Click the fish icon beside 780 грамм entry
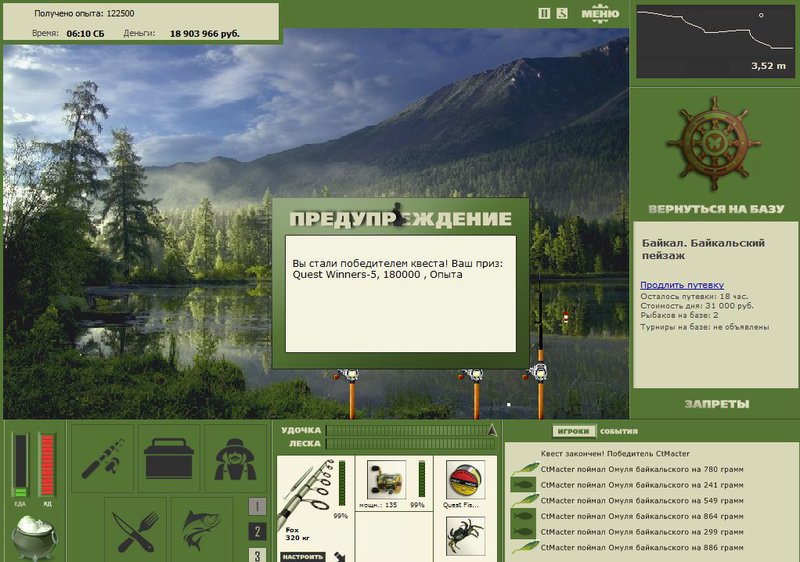This screenshot has width=800, height=562. click(524, 469)
